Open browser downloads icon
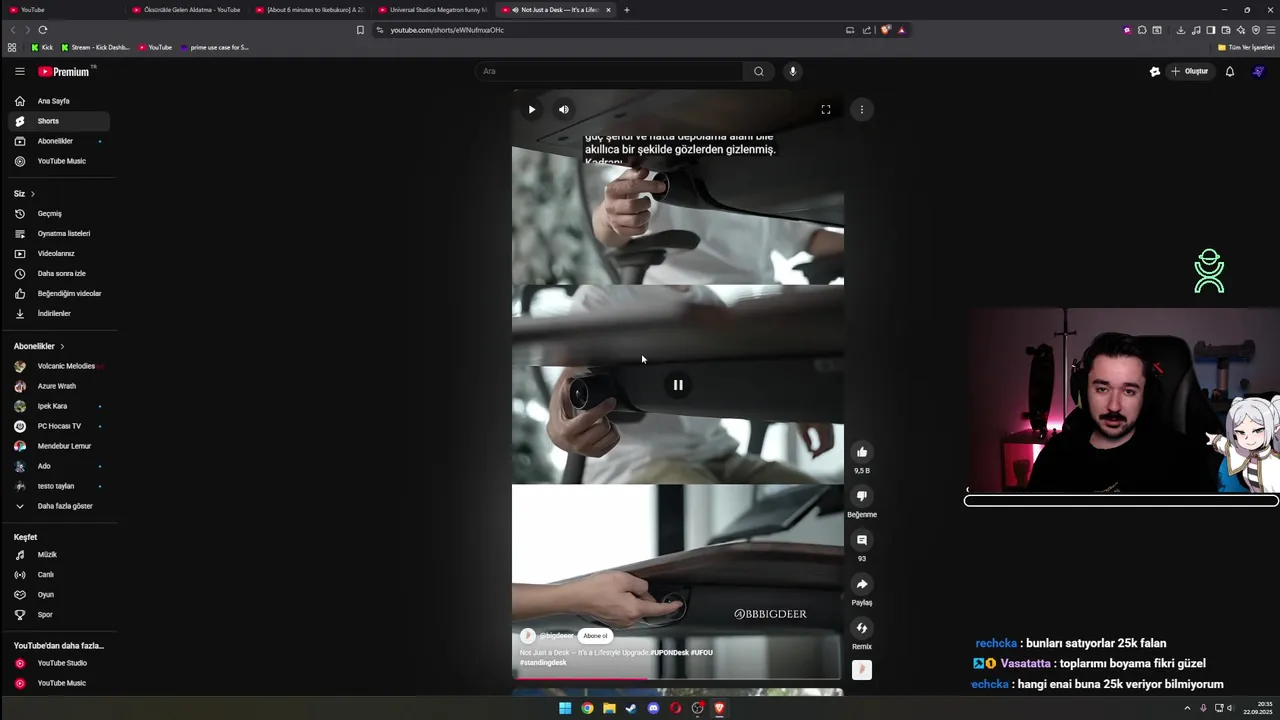1280x720 pixels. pyautogui.click(x=1181, y=30)
